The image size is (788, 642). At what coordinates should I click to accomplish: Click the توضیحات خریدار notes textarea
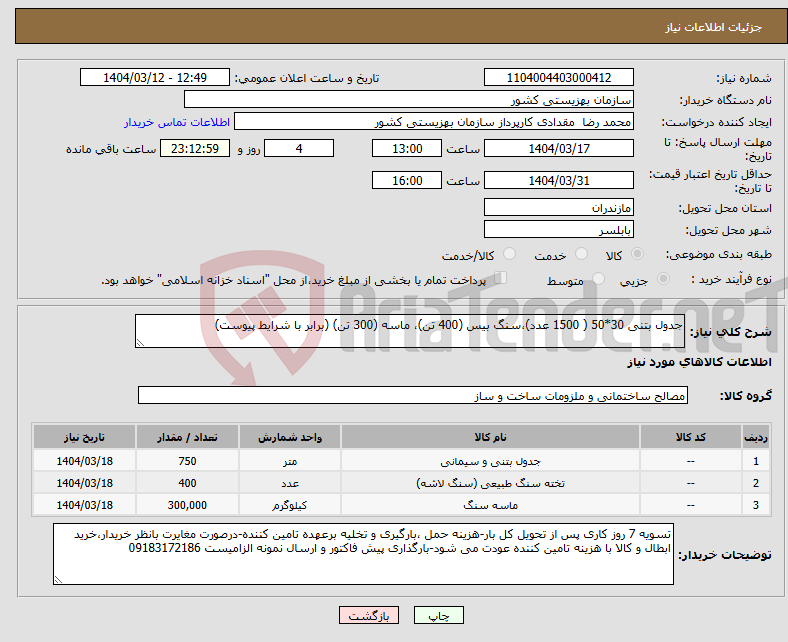[363, 554]
